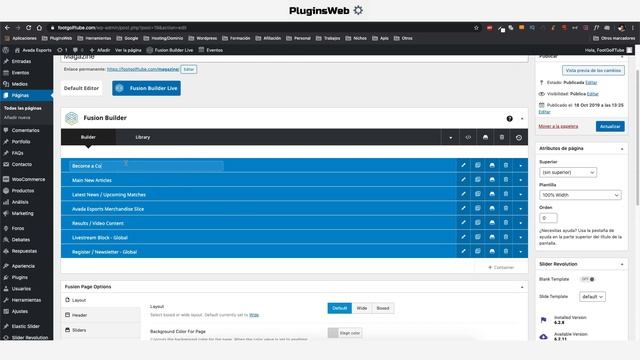
Task: Open the builder toolbar dropdown arrow
Action: coord(451,138)
